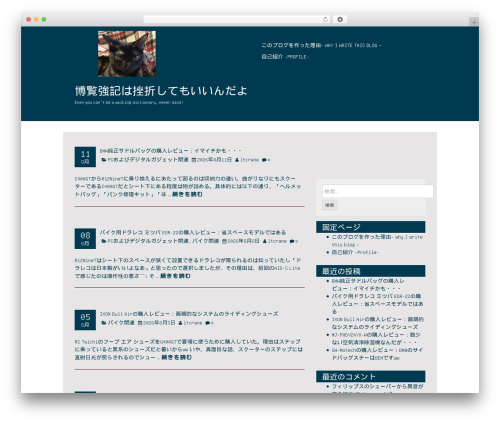Click author icon of the 05 post
500x423 pixels.
180,323
